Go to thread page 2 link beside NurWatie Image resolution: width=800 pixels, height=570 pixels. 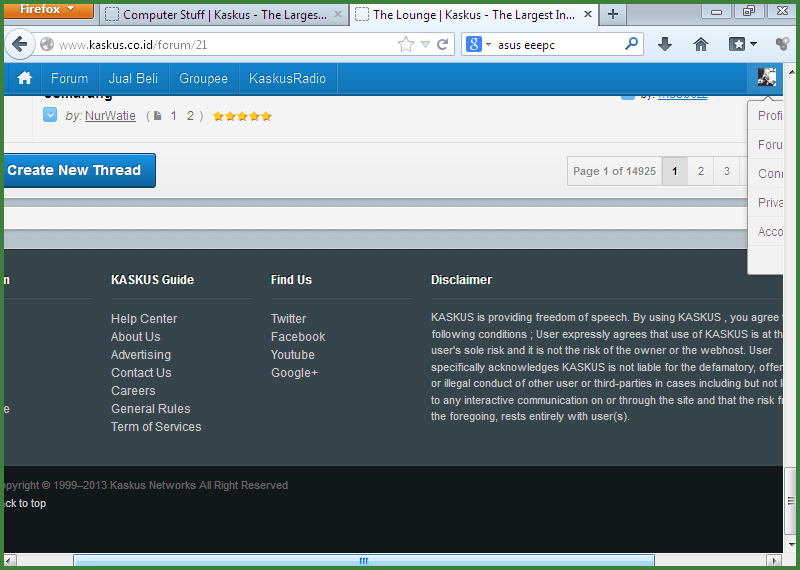click(x=190, y=116)
